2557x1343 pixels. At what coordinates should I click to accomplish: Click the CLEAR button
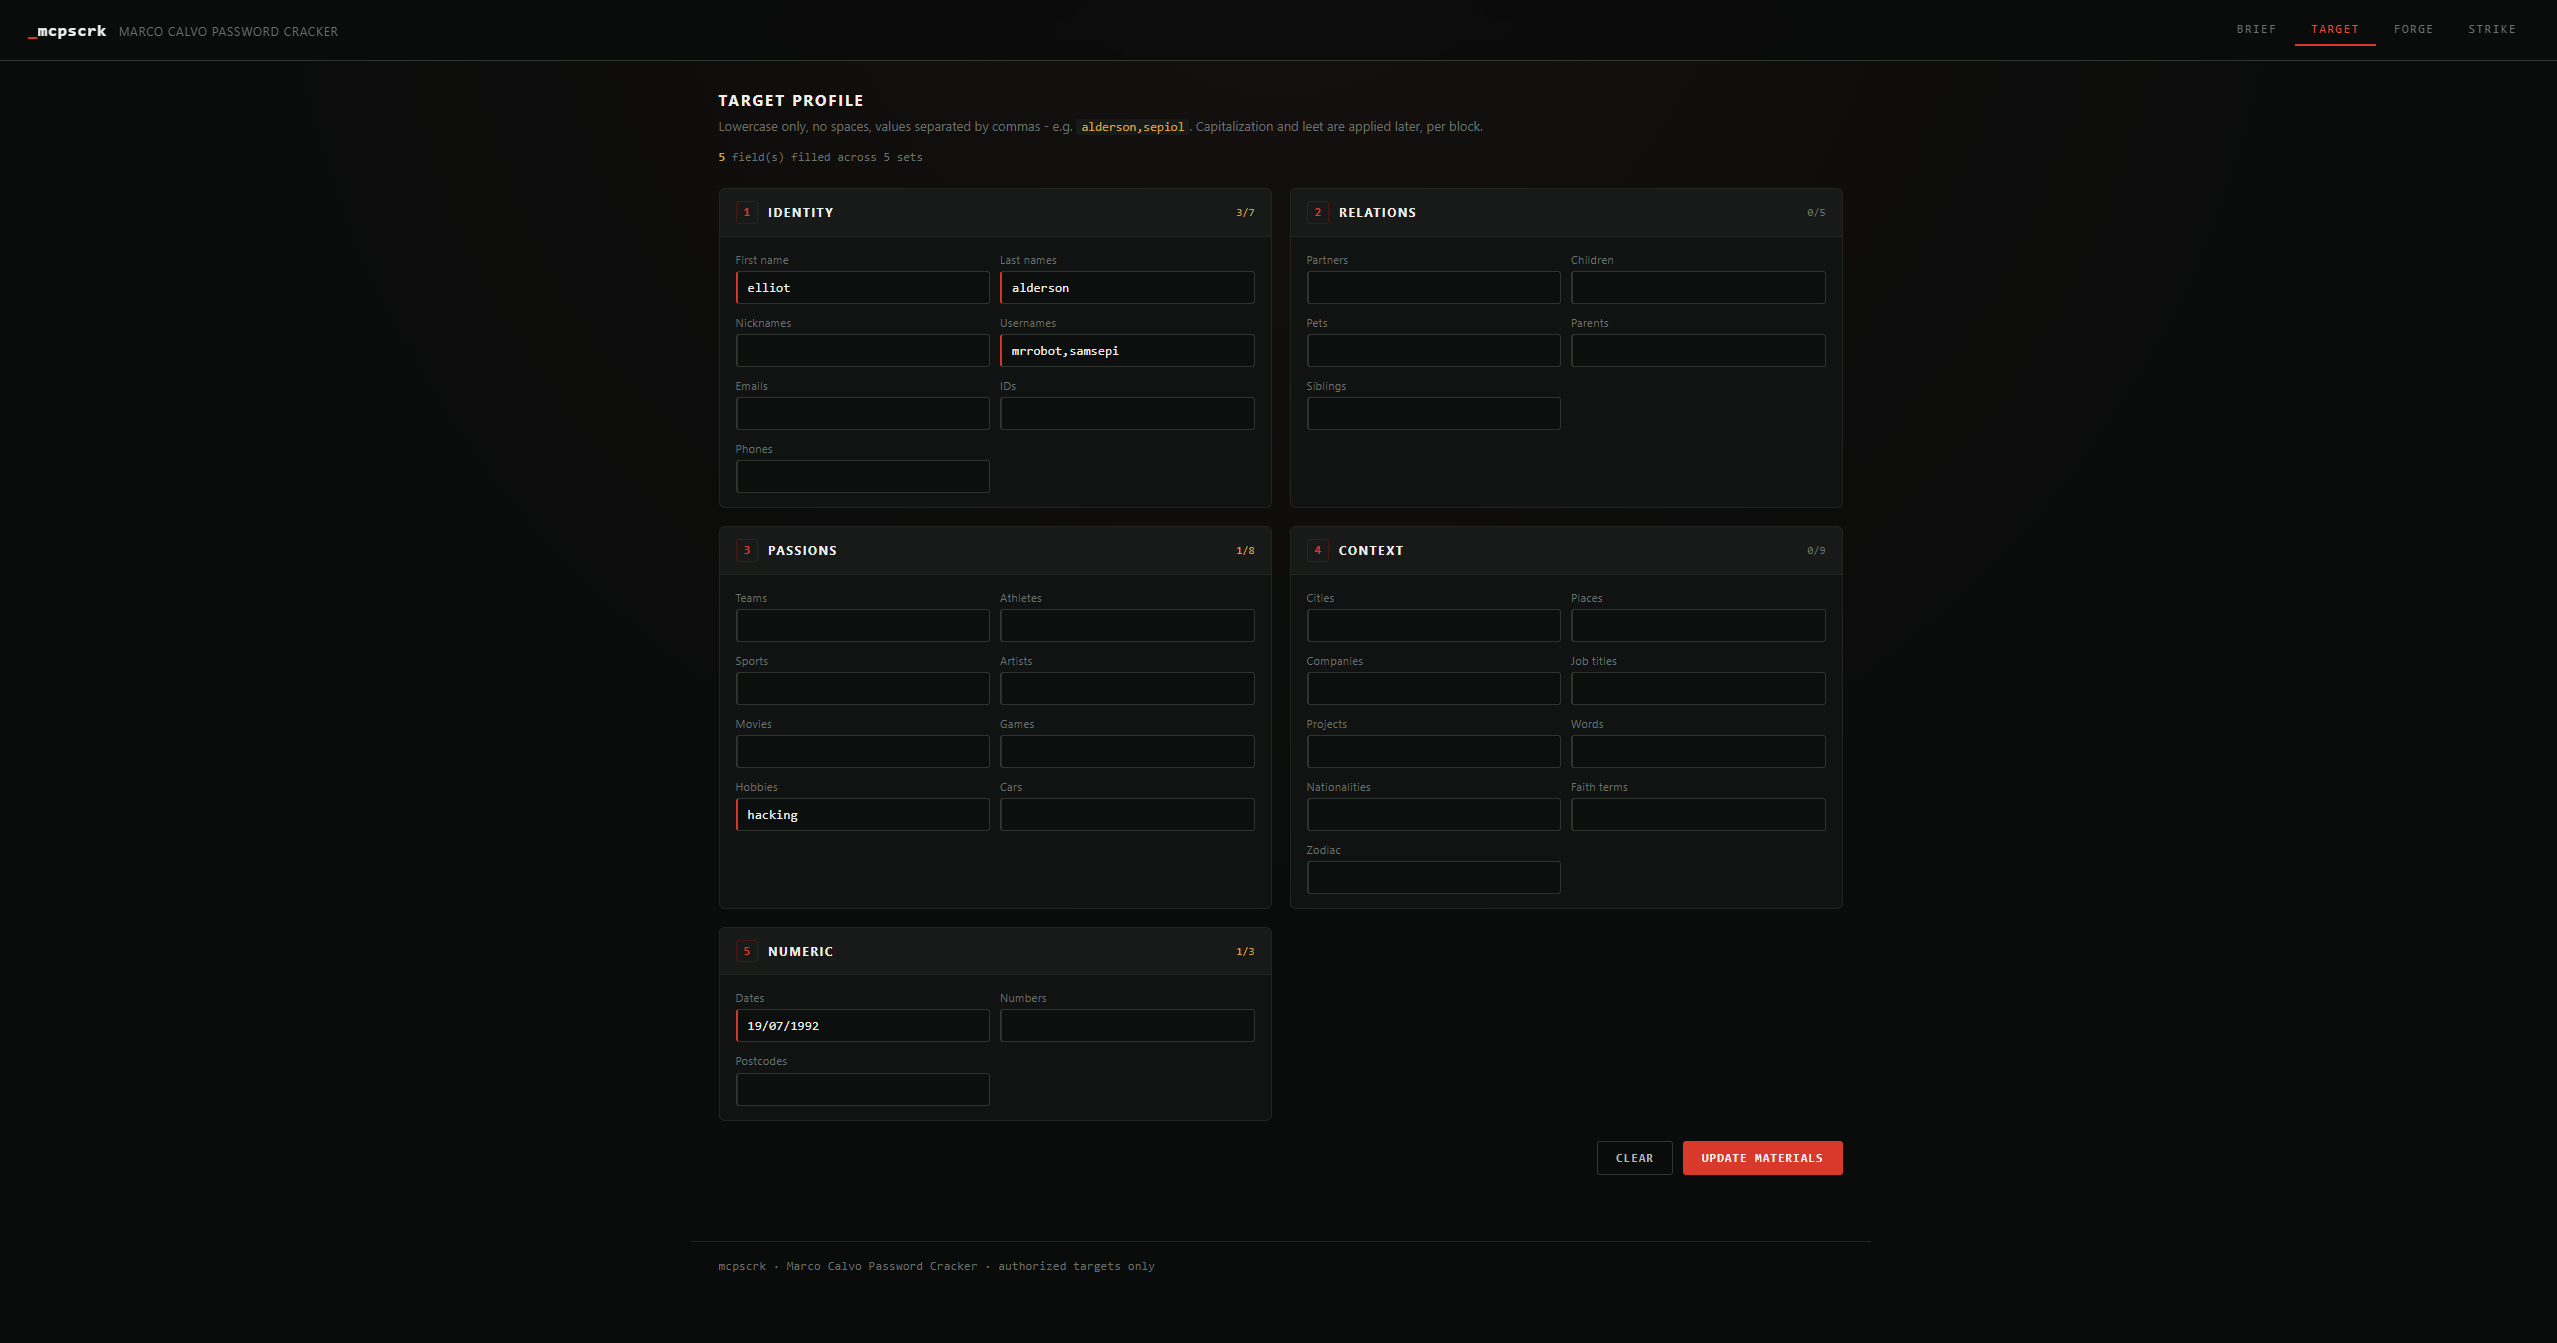pyautogui.click(x=1634, y=1158)
